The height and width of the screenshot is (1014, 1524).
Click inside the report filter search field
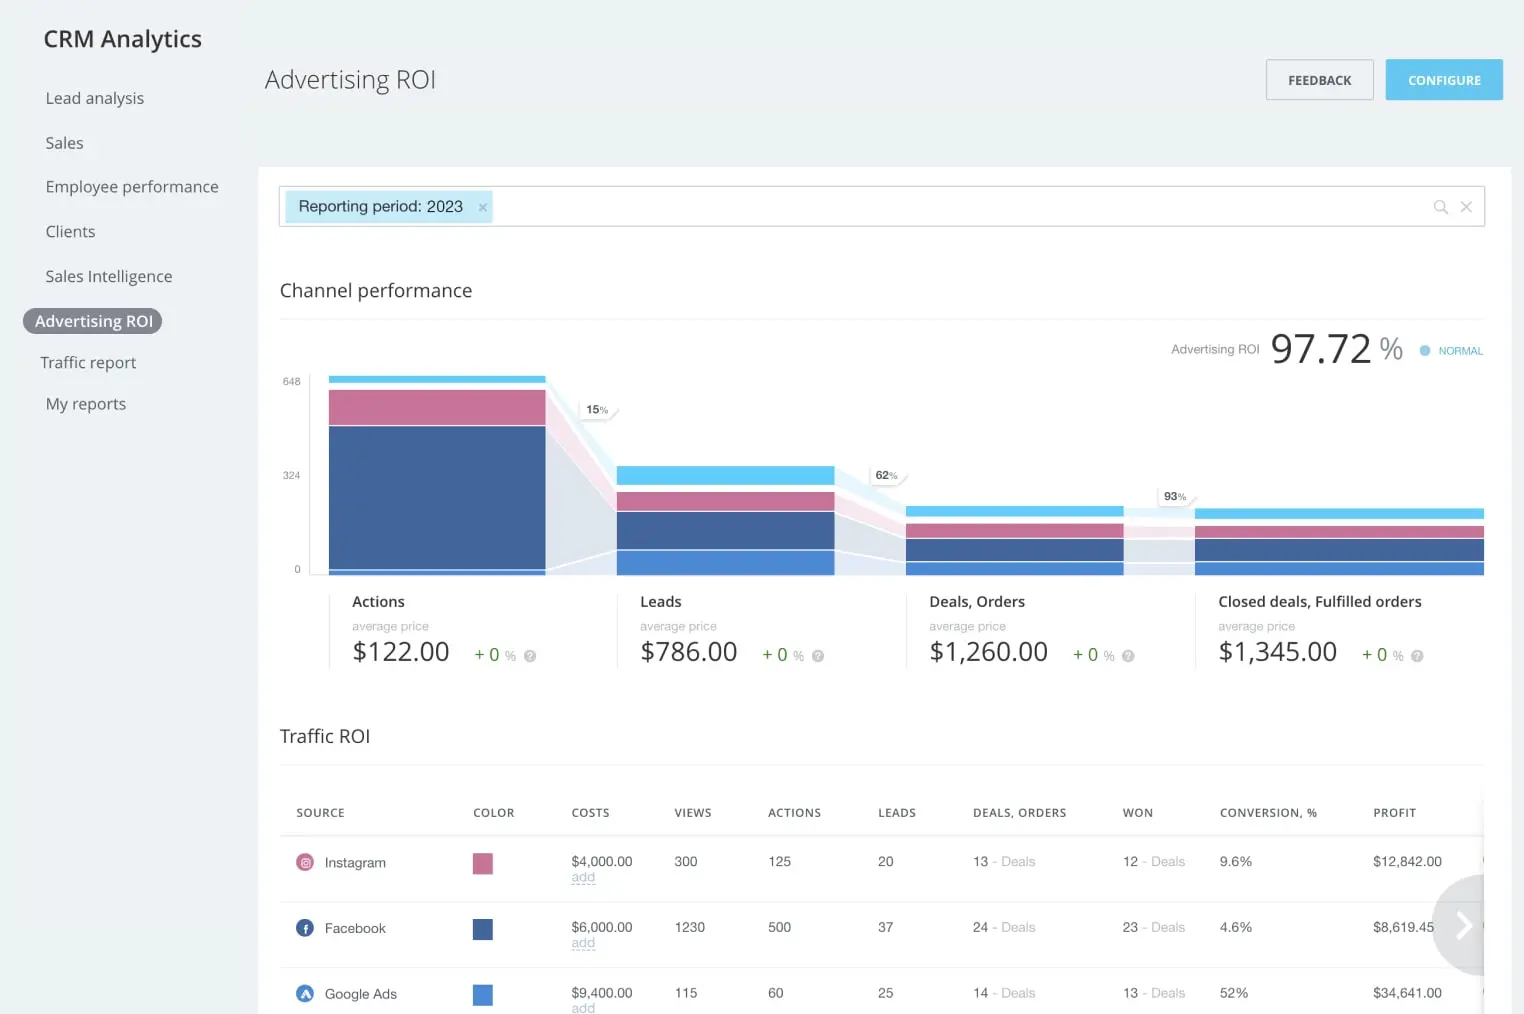click(x=950, y=207)
